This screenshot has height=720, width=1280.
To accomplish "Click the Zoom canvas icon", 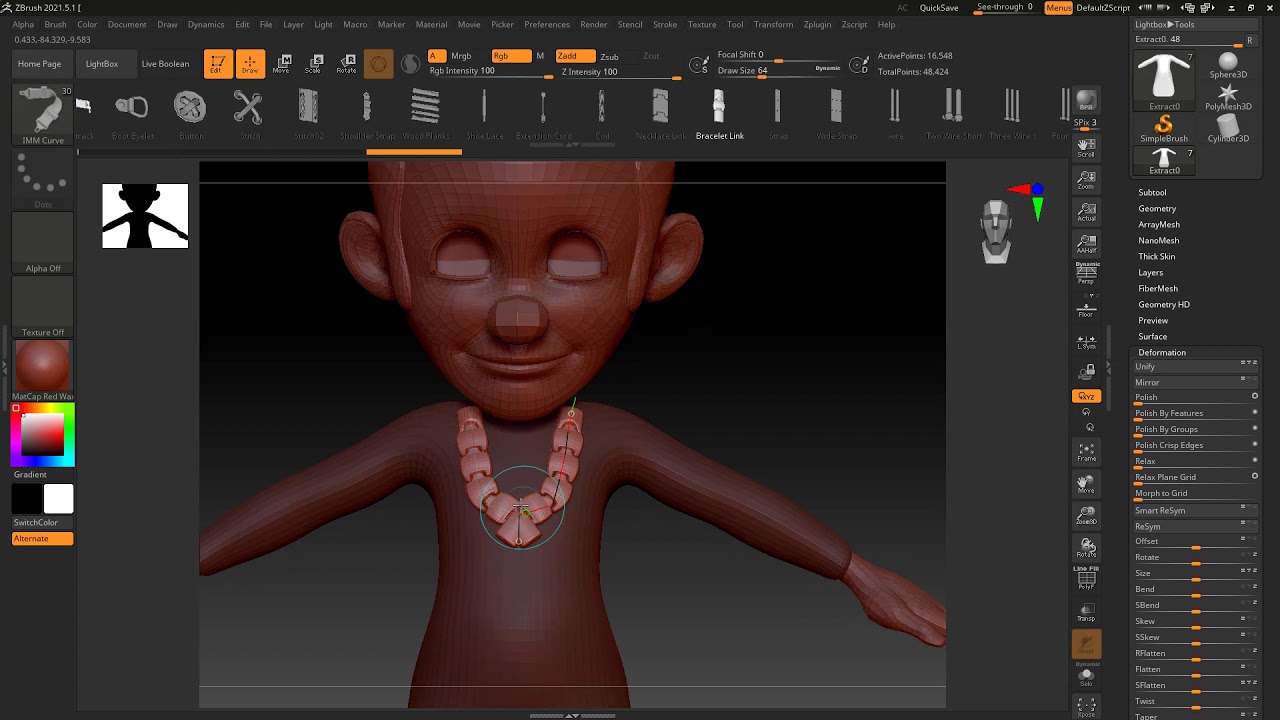I will [1086, 180].
